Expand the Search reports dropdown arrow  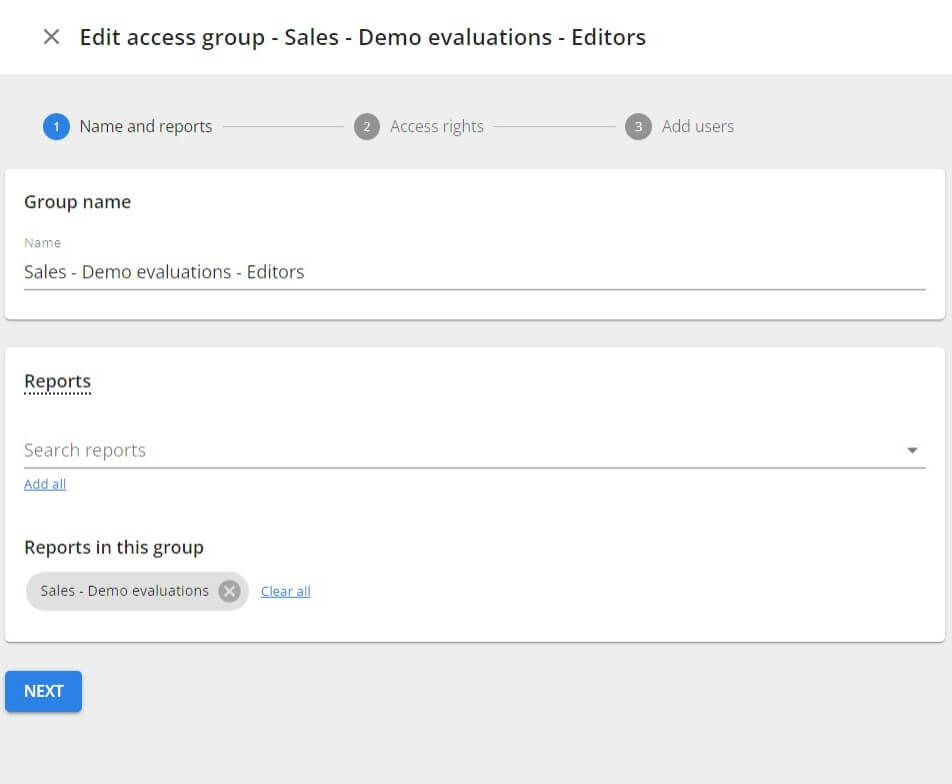coord(912,451)
